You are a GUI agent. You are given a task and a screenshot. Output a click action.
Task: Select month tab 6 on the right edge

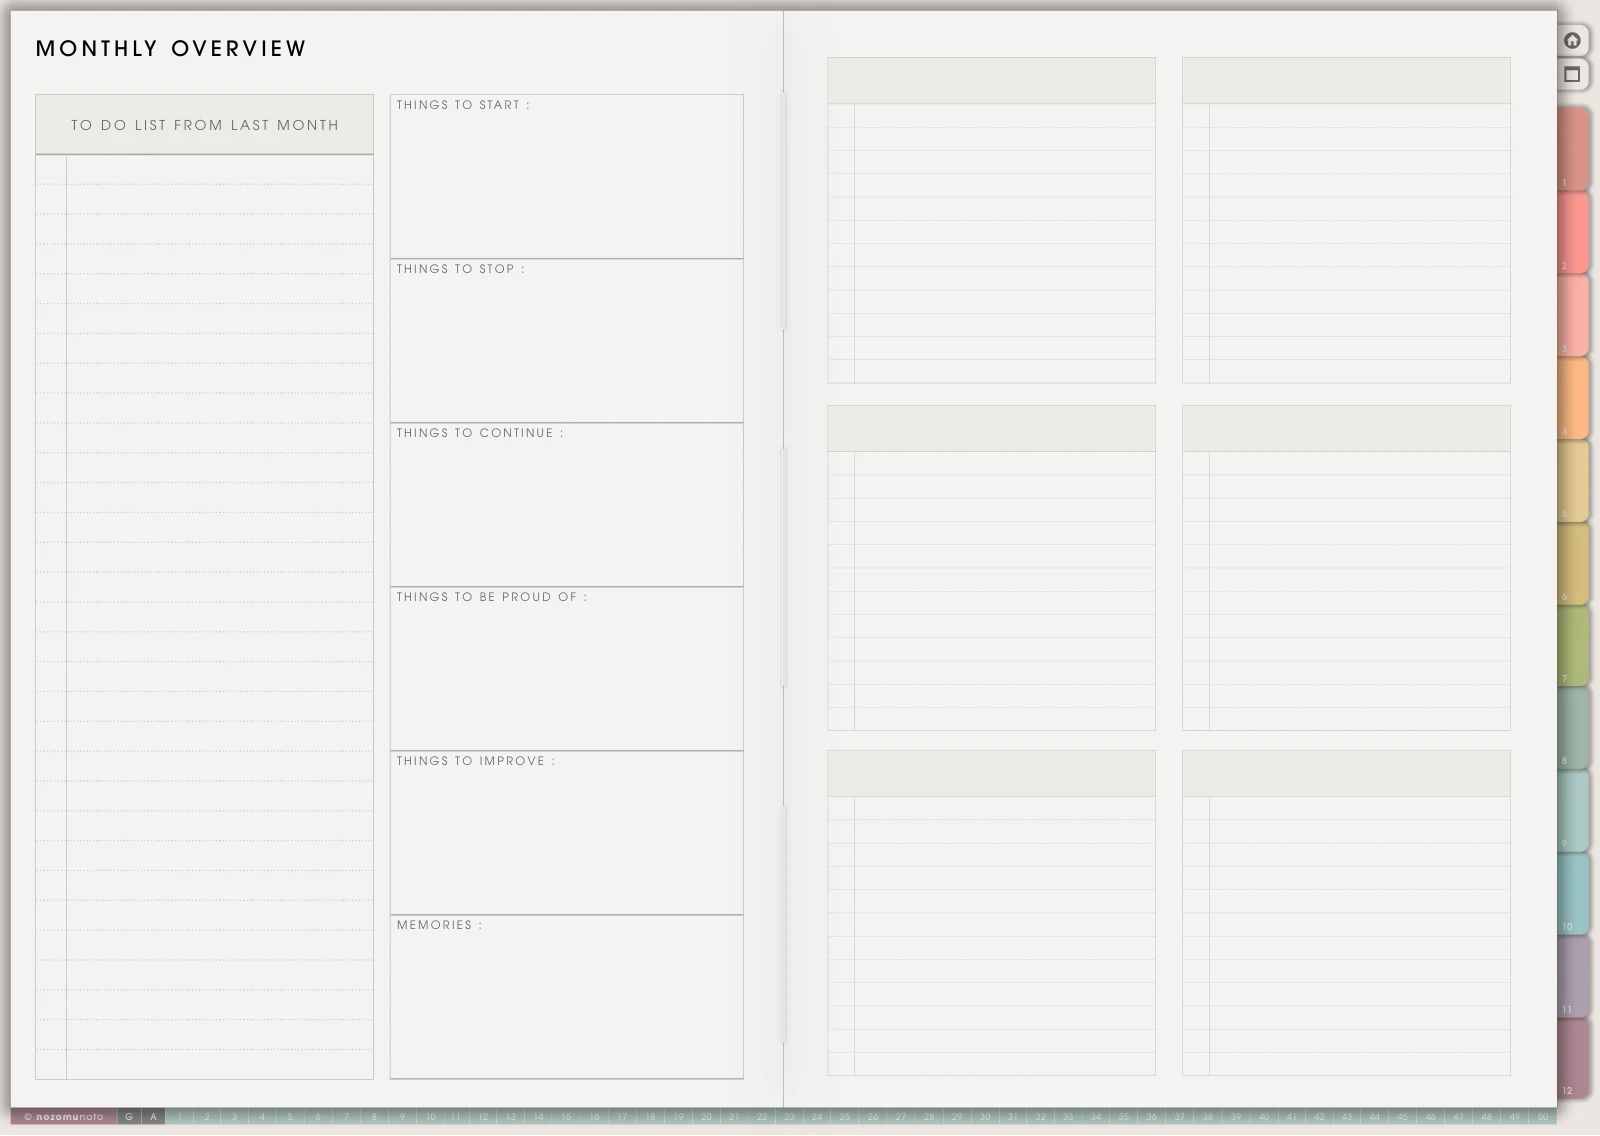click(x=1573, y=563)
